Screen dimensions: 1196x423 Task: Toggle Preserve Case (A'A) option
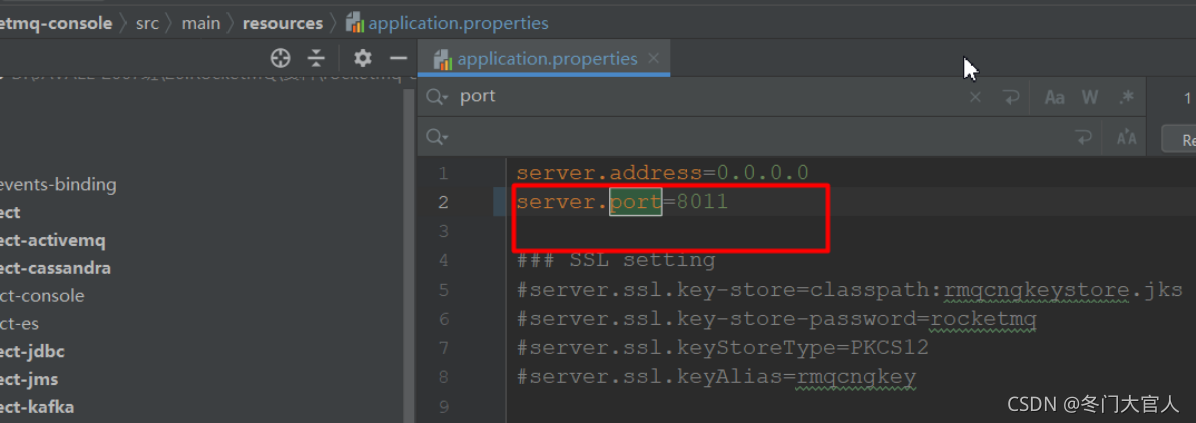click(x=1126, y=138)
